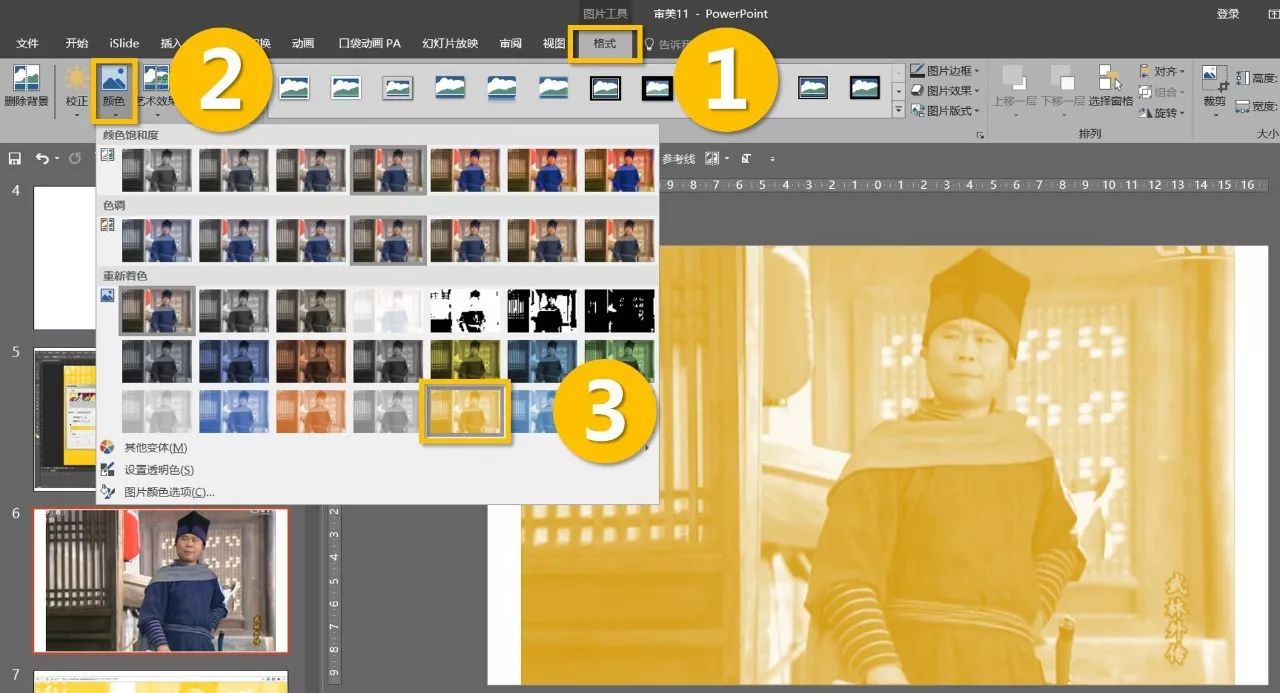Viewport: 1280px width, 693px height.
Task: Select the Grayscale recolor thumbnail
Action: click(x=234, y=311)
